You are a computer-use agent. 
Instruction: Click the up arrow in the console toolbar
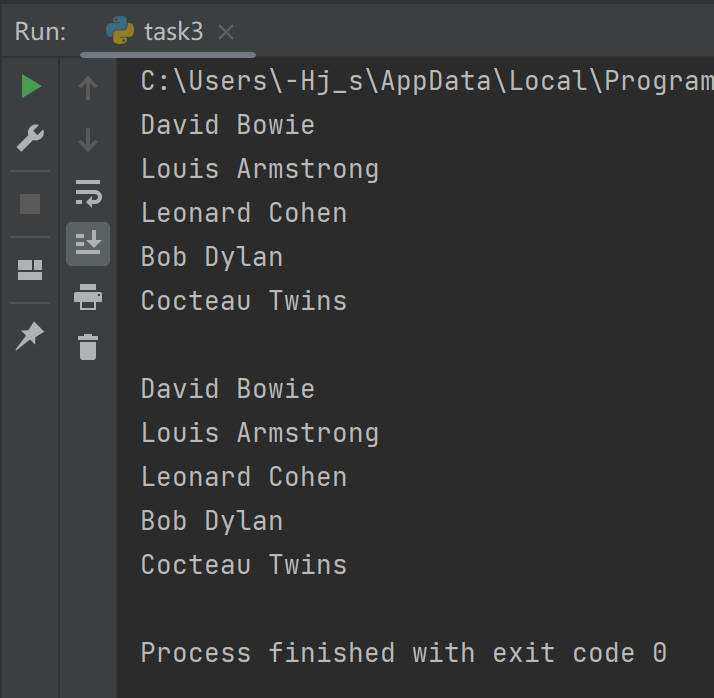coord(88,88)
